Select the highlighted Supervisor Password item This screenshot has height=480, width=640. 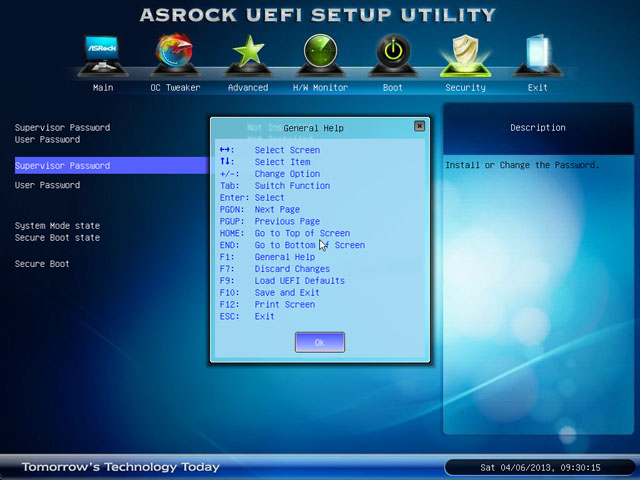[x=111, y=165]
